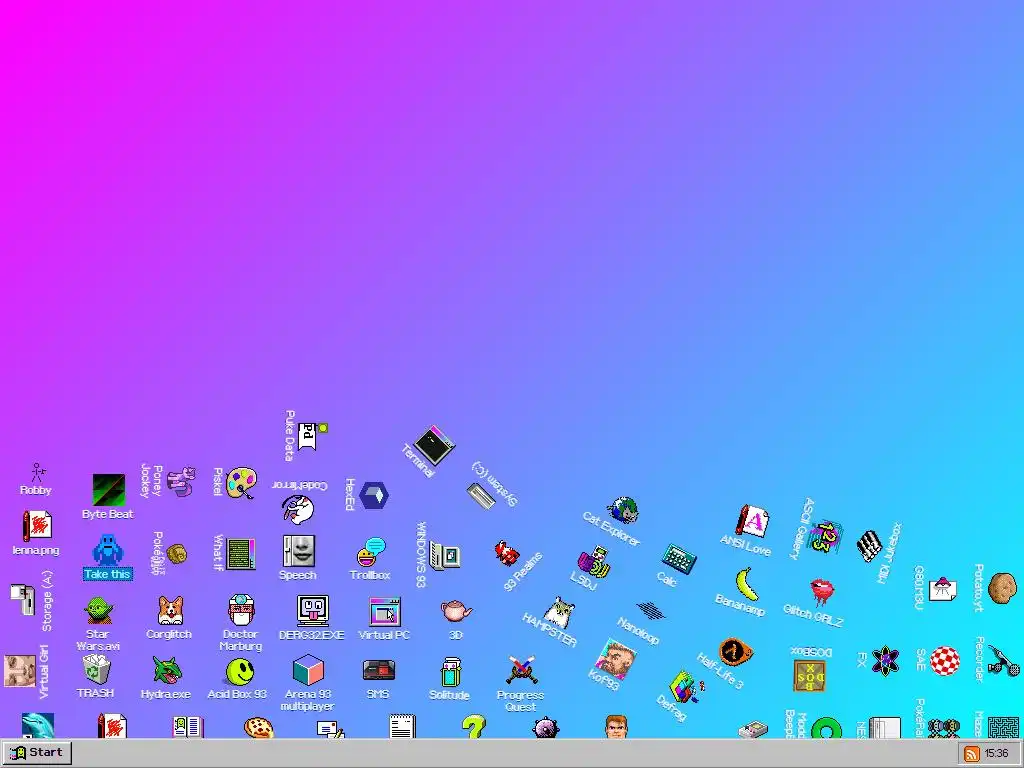
Task: Open the Poney Jockey icon
Action: pos(181,481)
